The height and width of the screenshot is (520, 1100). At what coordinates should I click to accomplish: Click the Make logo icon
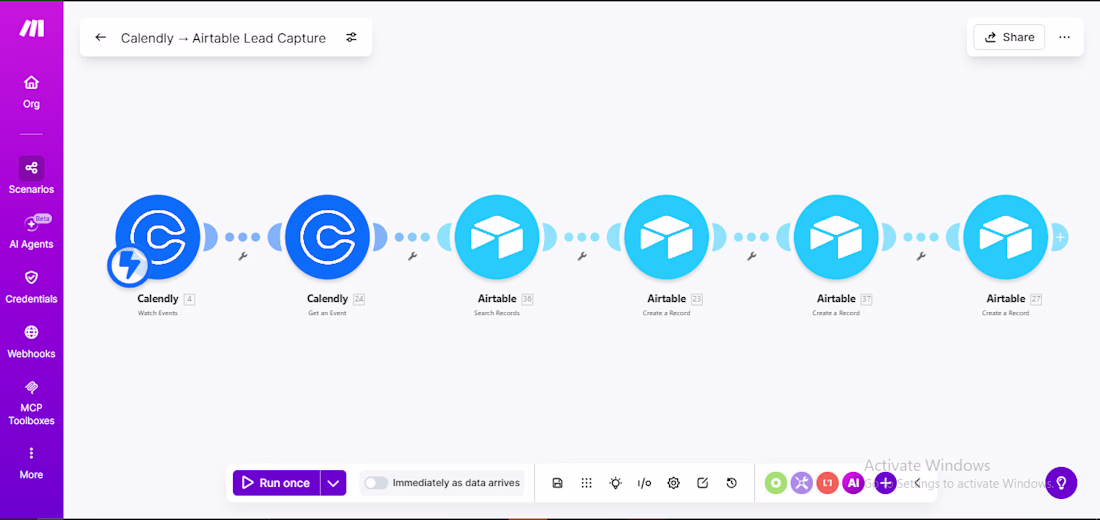[x=32, y=28]
